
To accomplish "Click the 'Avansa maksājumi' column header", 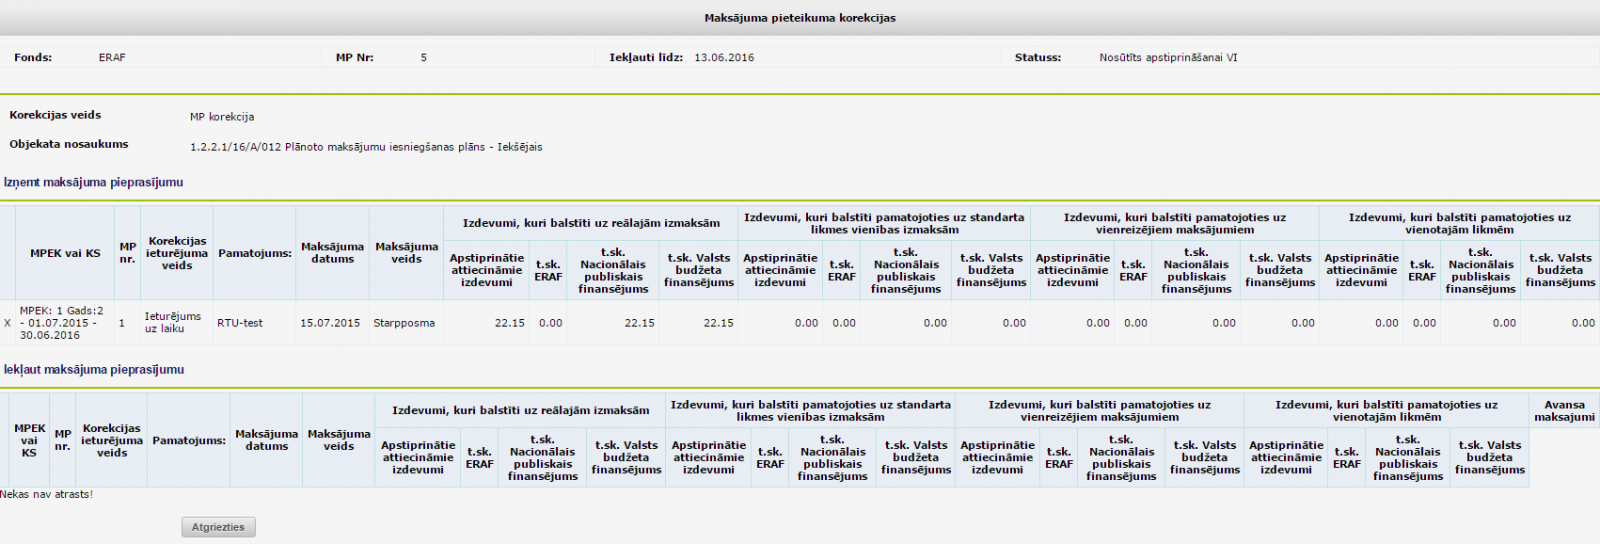I will [1564, 411].
